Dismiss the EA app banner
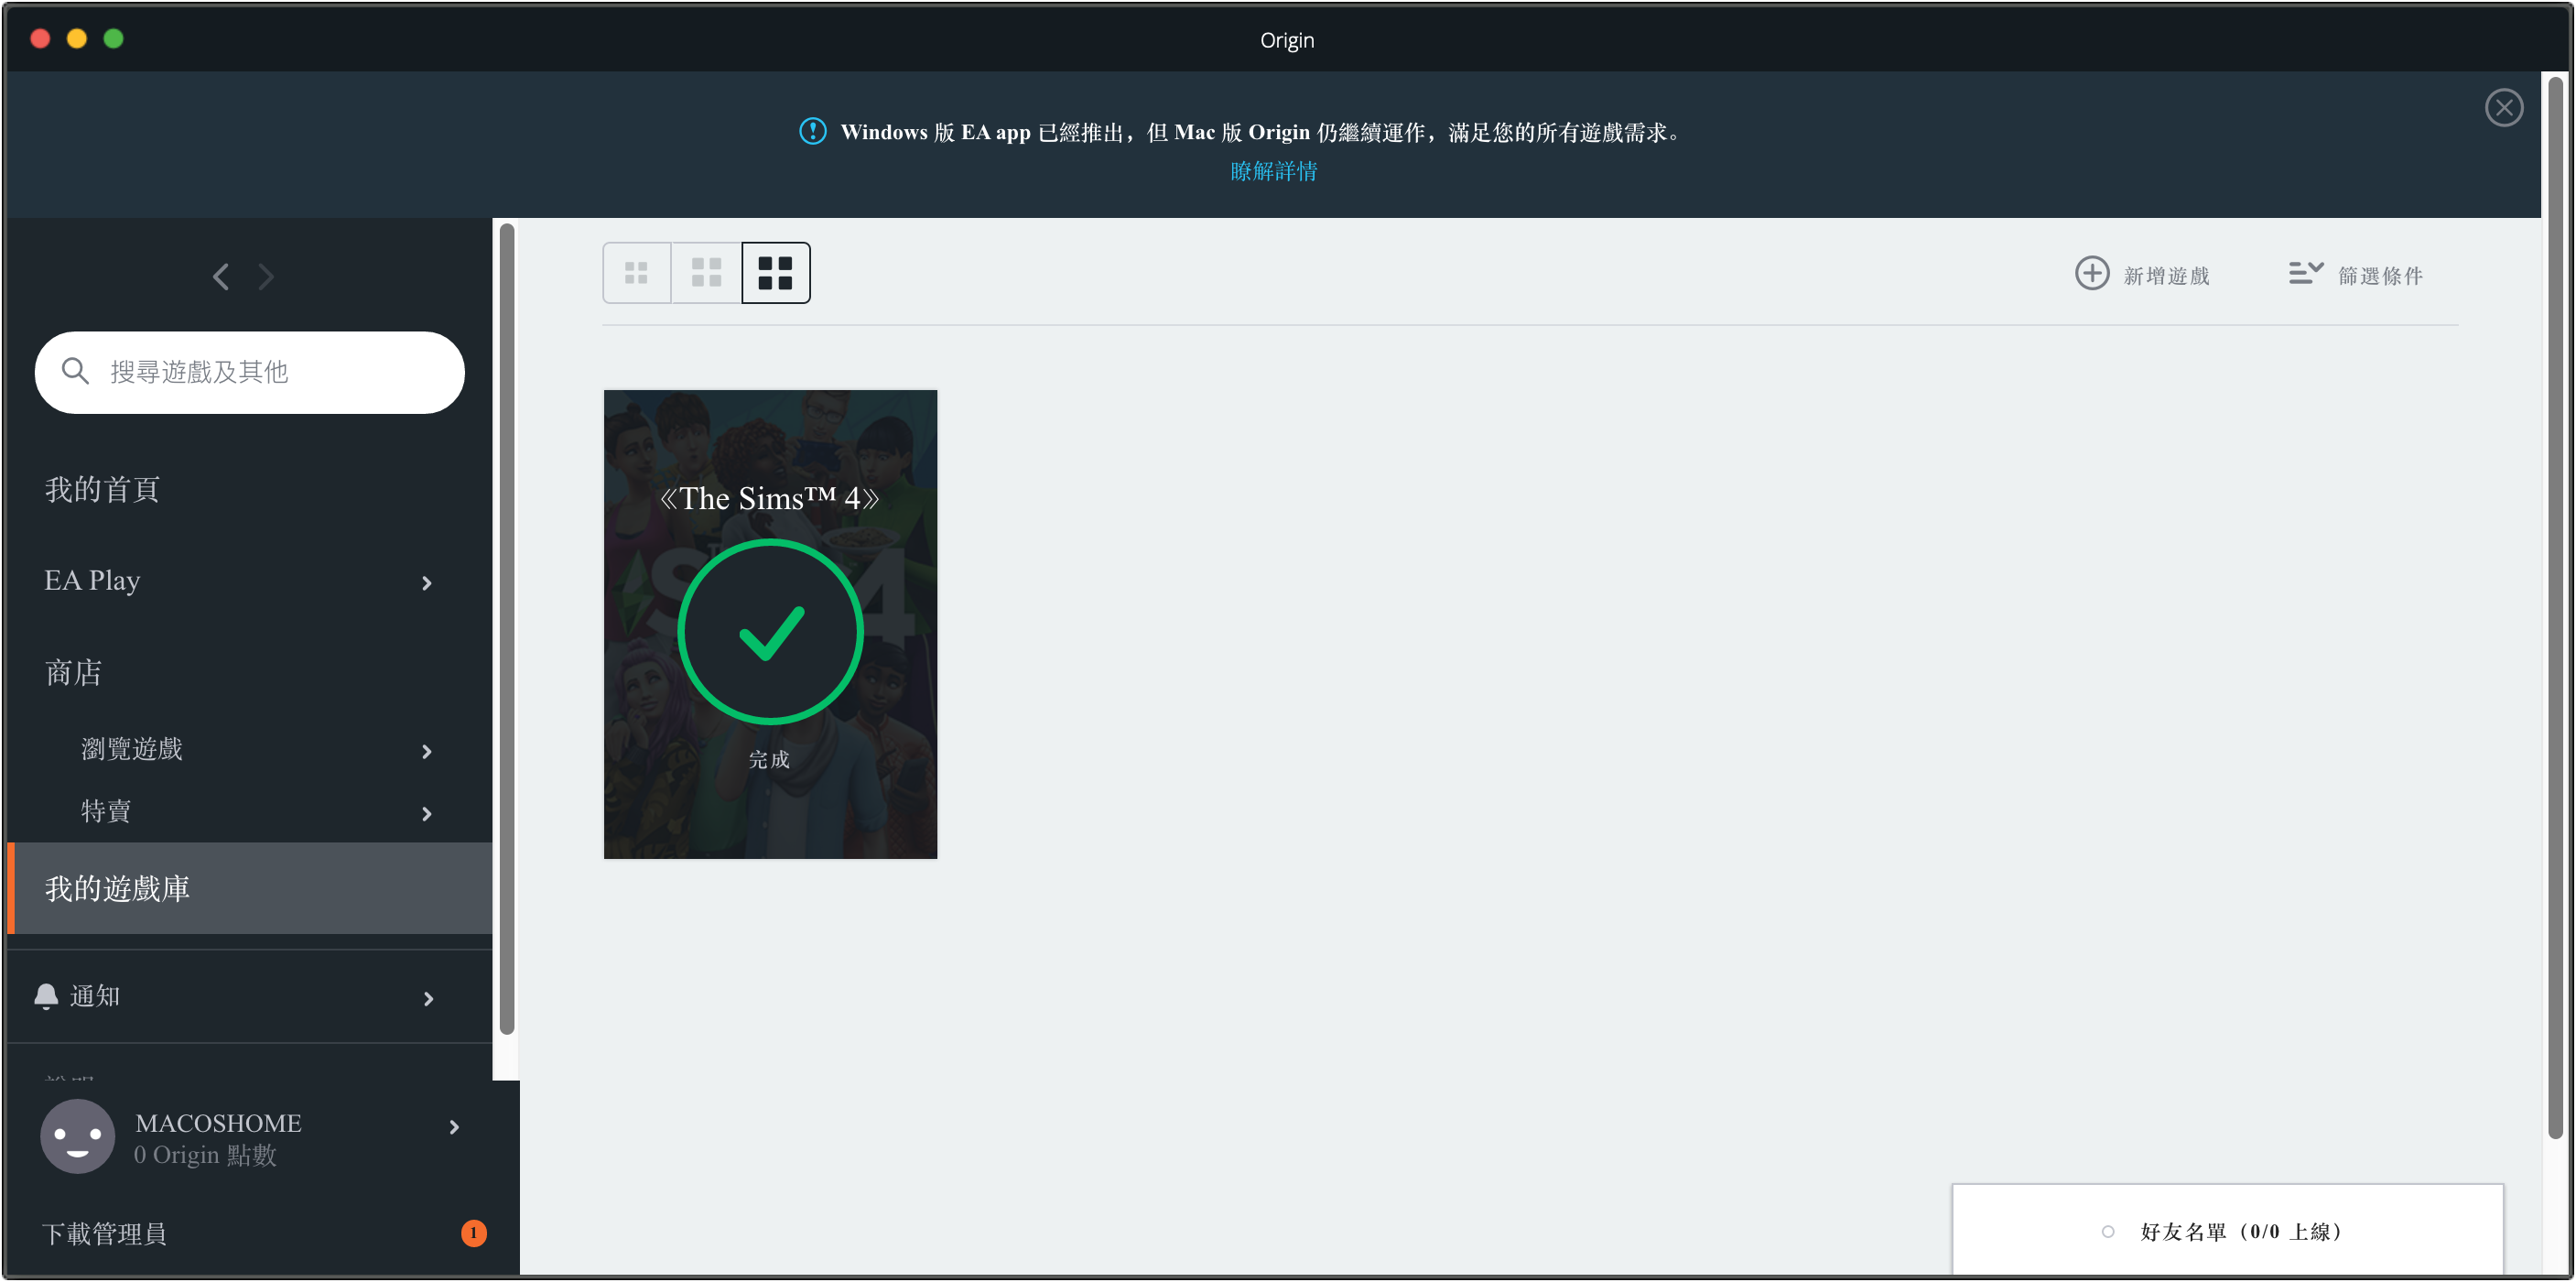This screenshot has width=2576, height=1282. click(x=2504, y=107)
